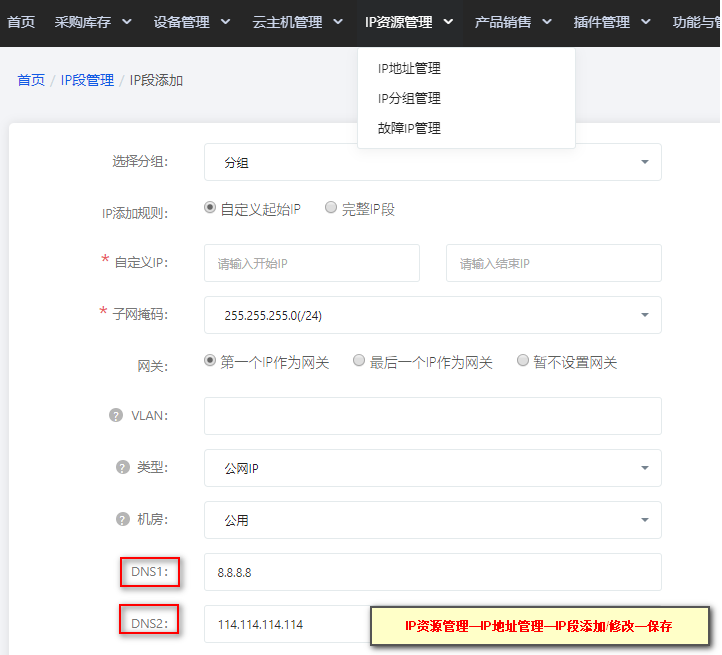Viewport: 722px width, 655px height.
Task: Select the 自定义起始IP radio option
Action: pyautogui.click(x=210, y=208)
